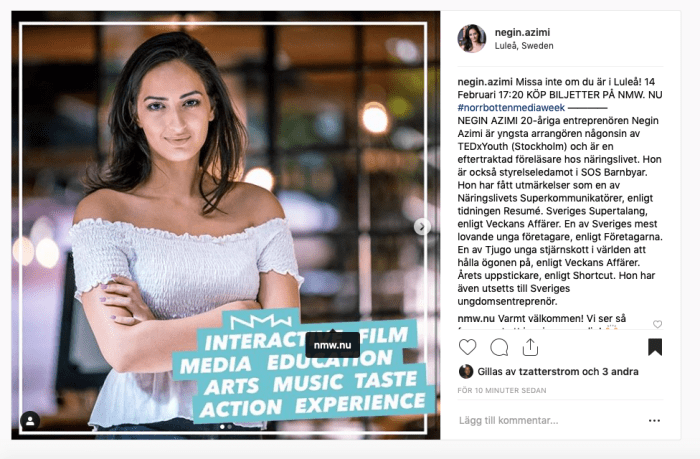Toggle the bookmark save icon
The image size is (700, 459).
[x=655, y=347]
